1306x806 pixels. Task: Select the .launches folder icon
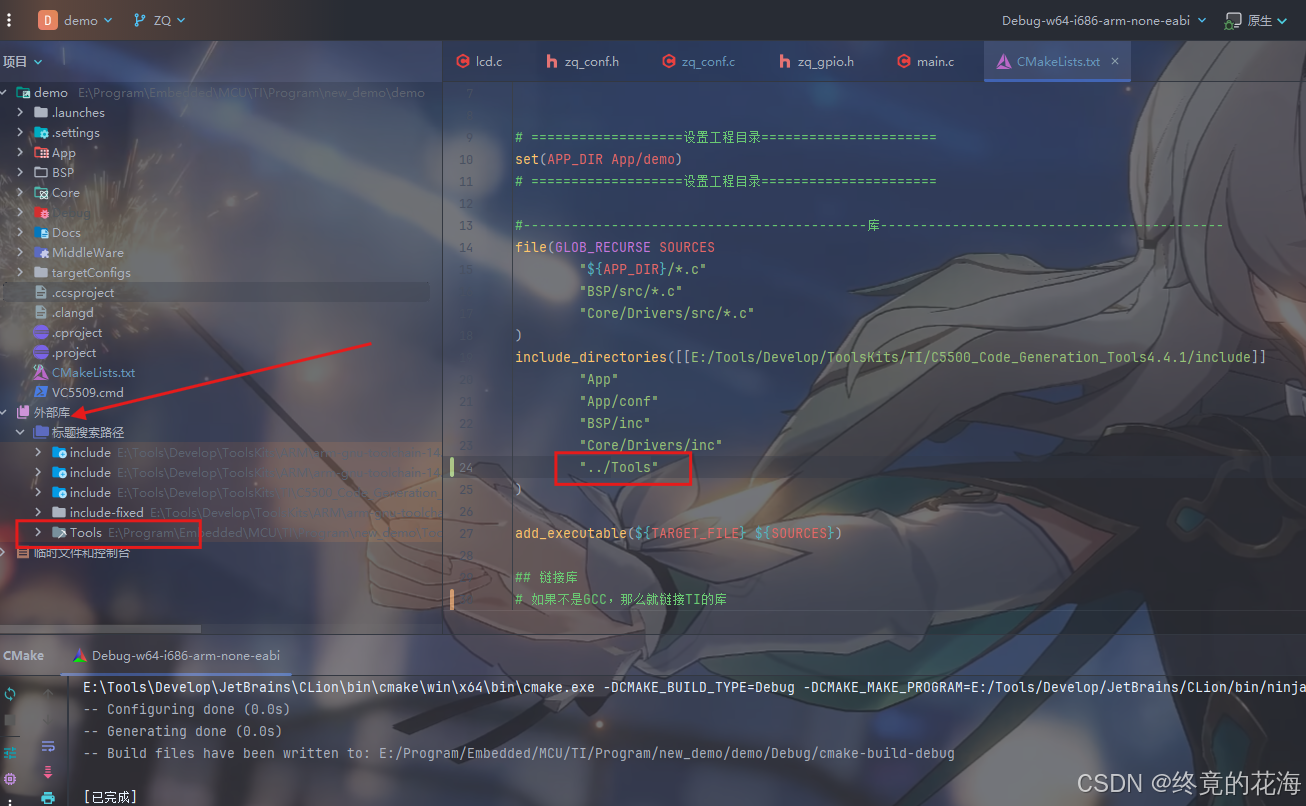41,112
